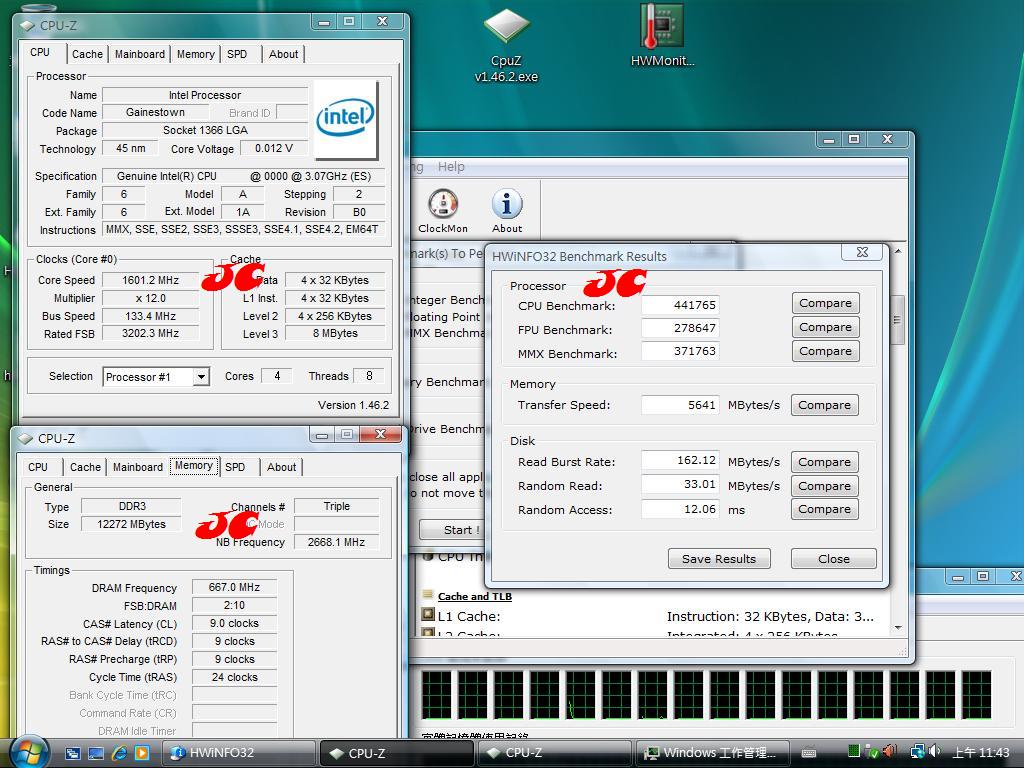This screenshot has width=1024, height=768.
Task: Click the Core Speed value 1601.2 MHz
Action: click(x=151, y=280)
